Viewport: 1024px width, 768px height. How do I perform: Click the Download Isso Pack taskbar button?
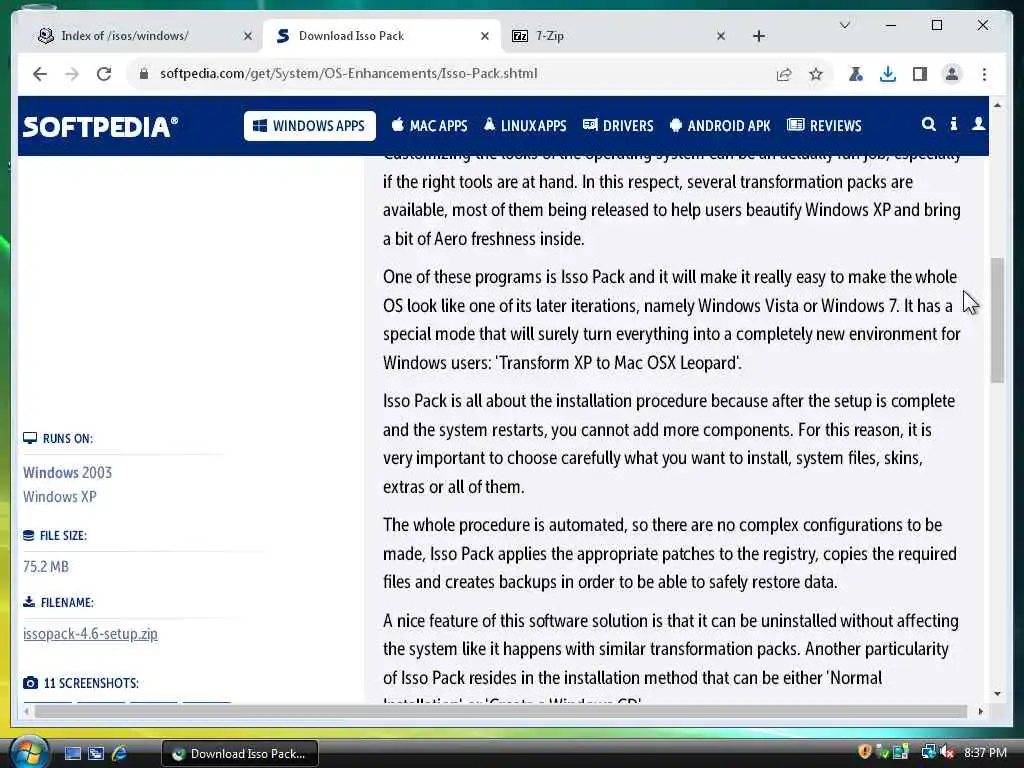click(240, 754)
